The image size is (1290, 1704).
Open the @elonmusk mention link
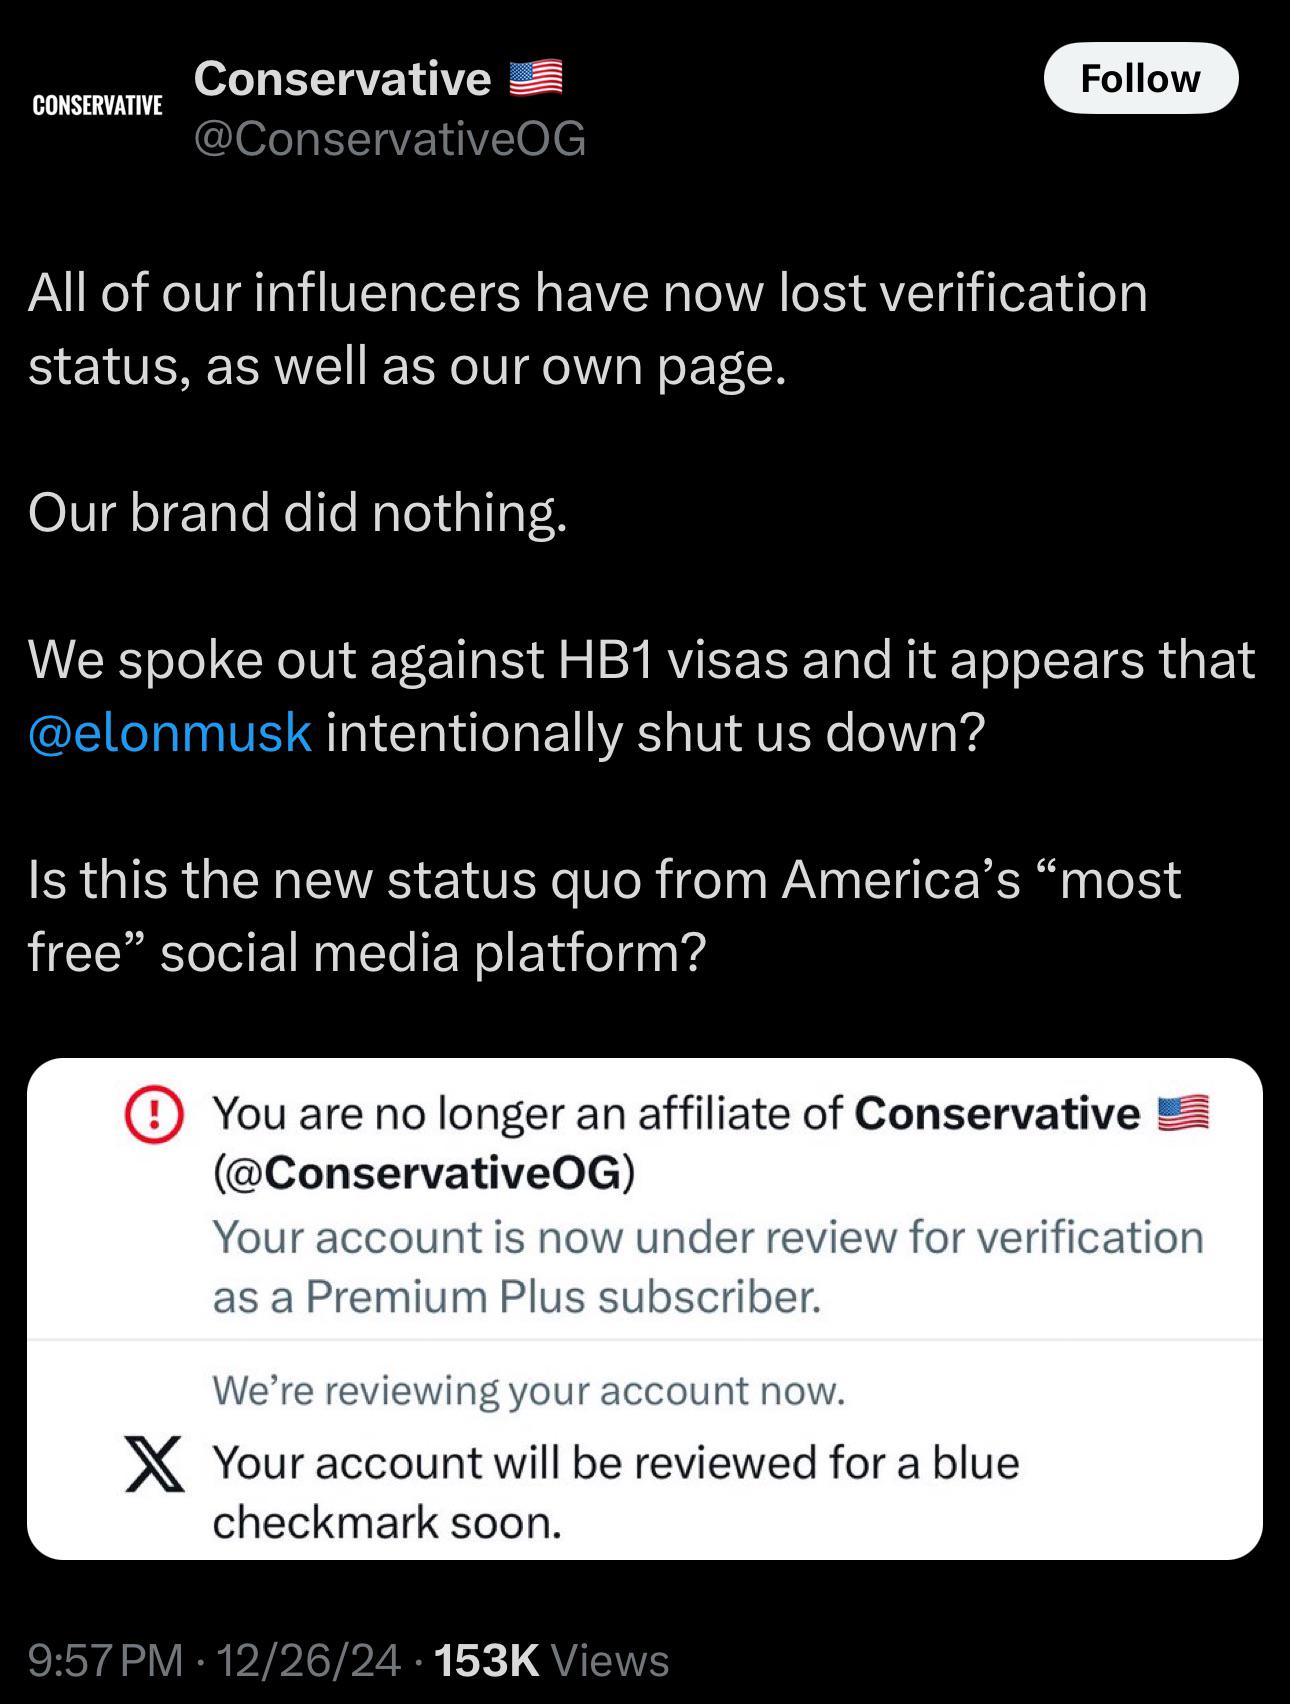[170, 732]
